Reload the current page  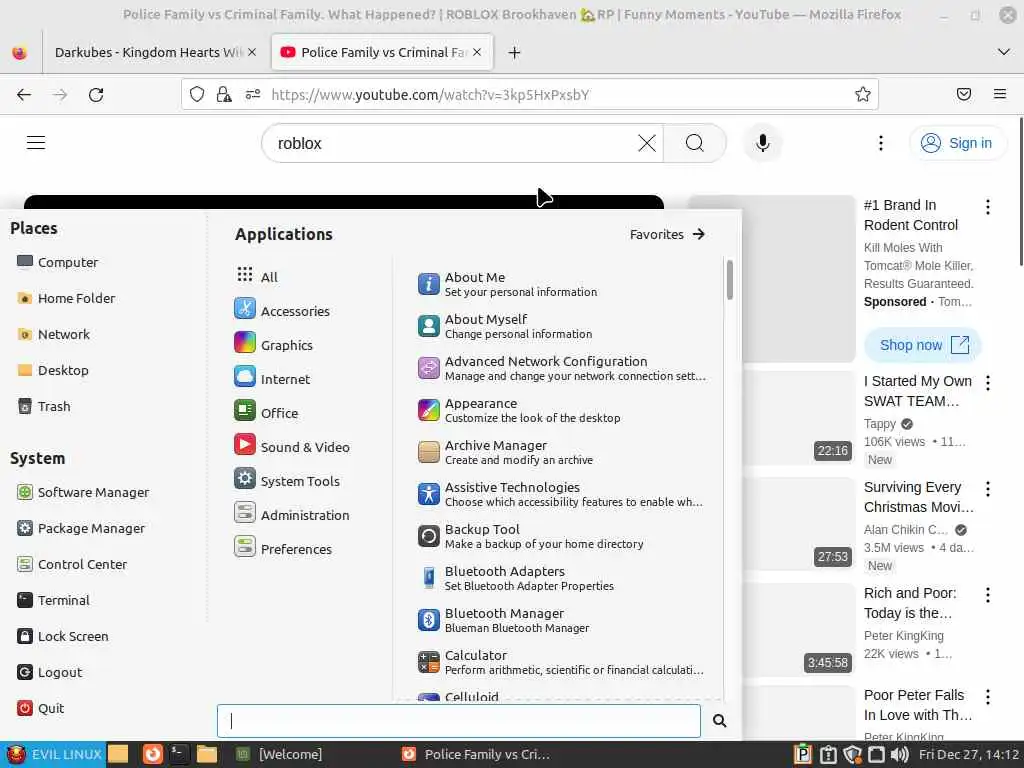tap(96, 95)
